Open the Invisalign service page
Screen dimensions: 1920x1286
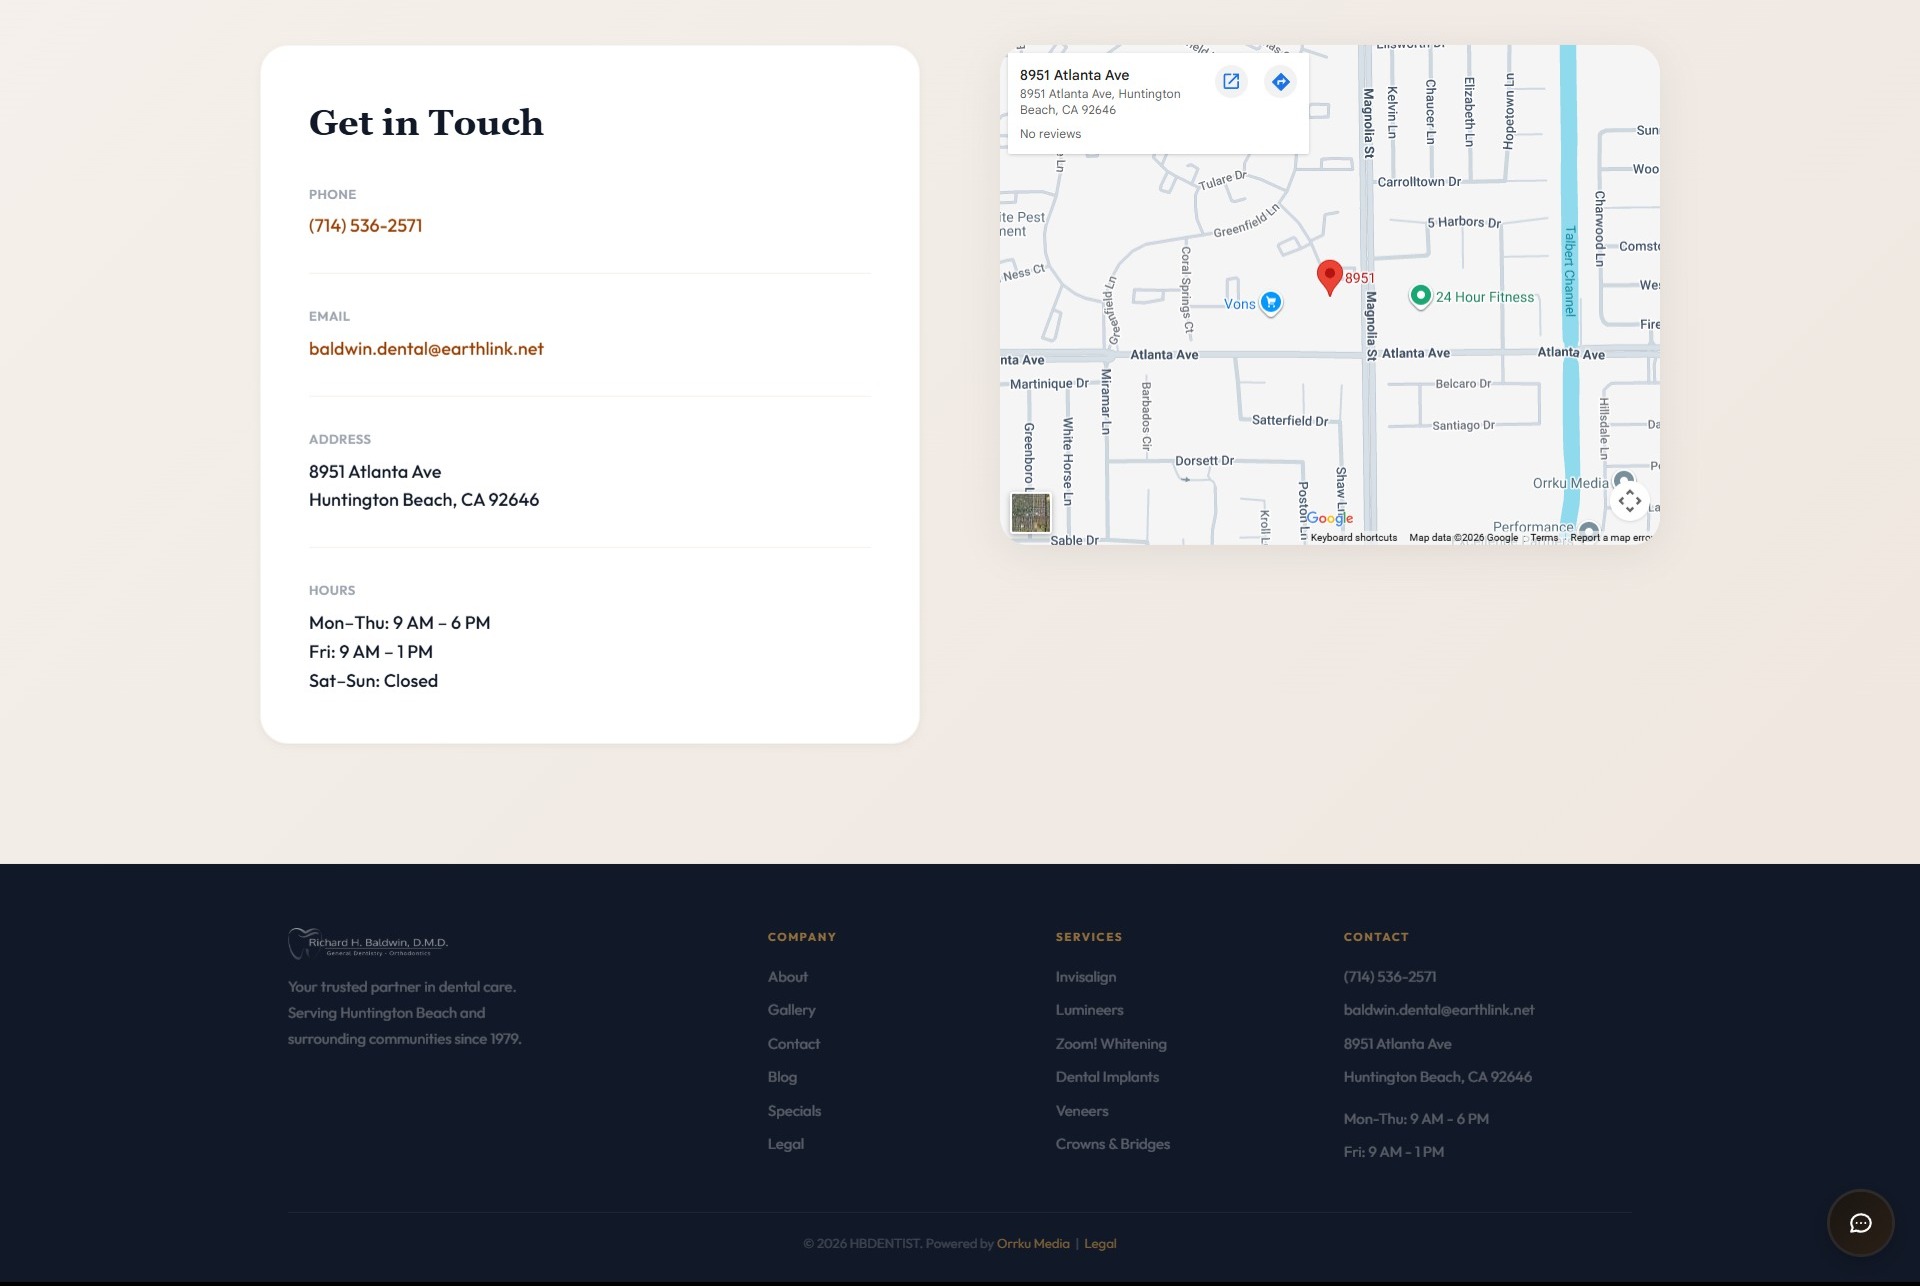(1088, 976)
